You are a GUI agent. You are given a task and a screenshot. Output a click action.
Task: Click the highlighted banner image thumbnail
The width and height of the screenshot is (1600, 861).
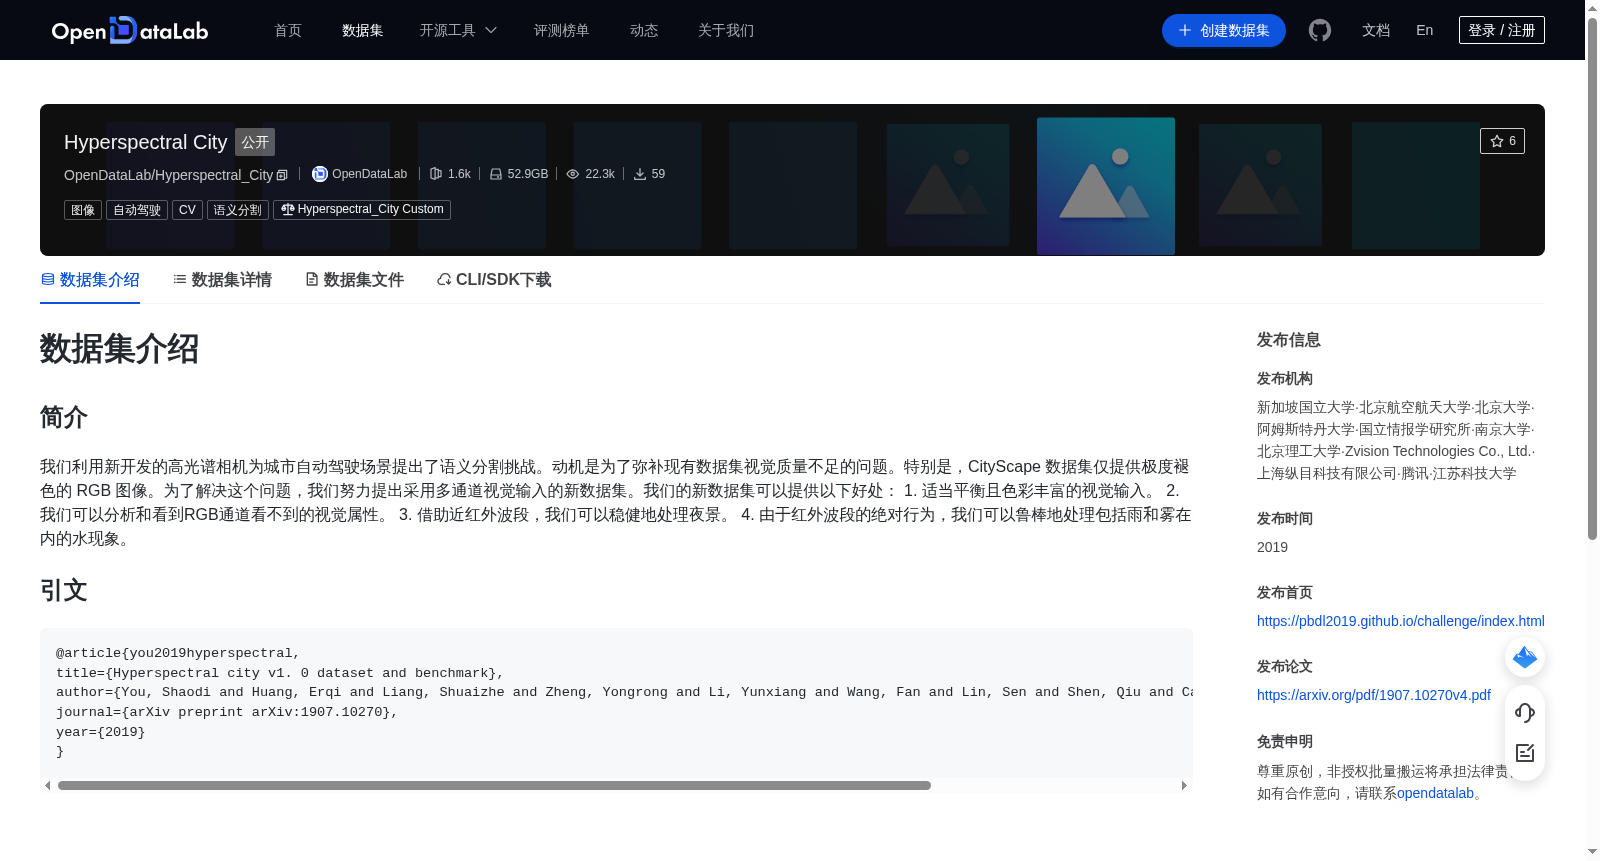point(1106,186)
